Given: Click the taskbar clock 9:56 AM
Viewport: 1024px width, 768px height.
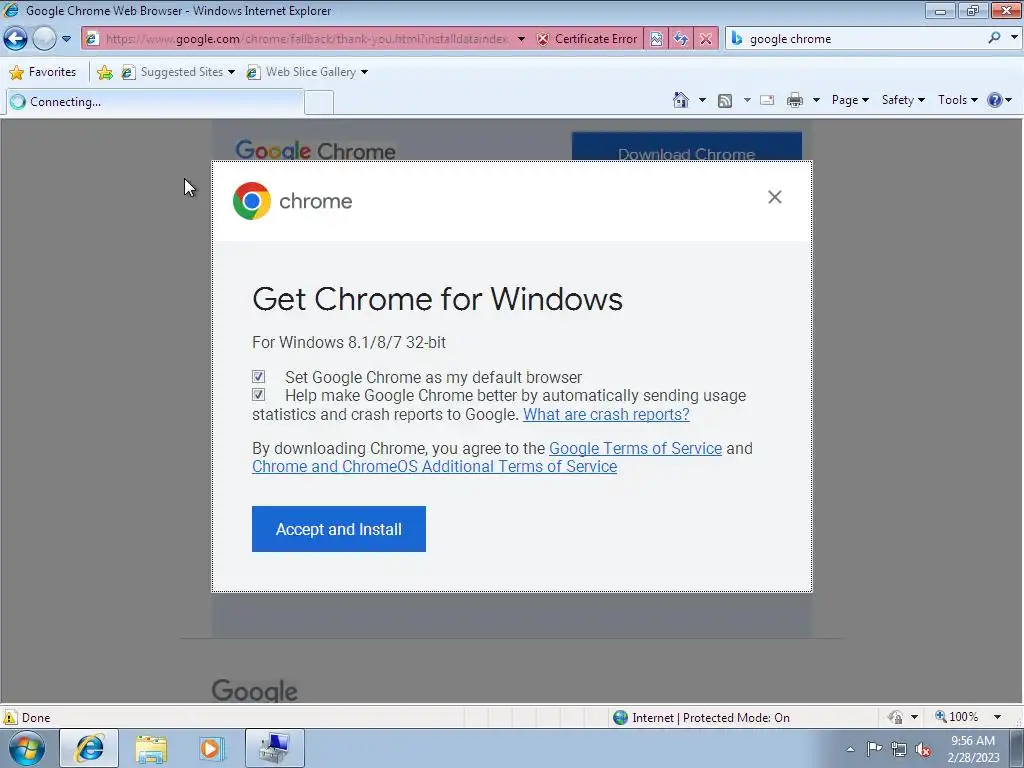Looking at the screenshot, I should pos(972,741).
